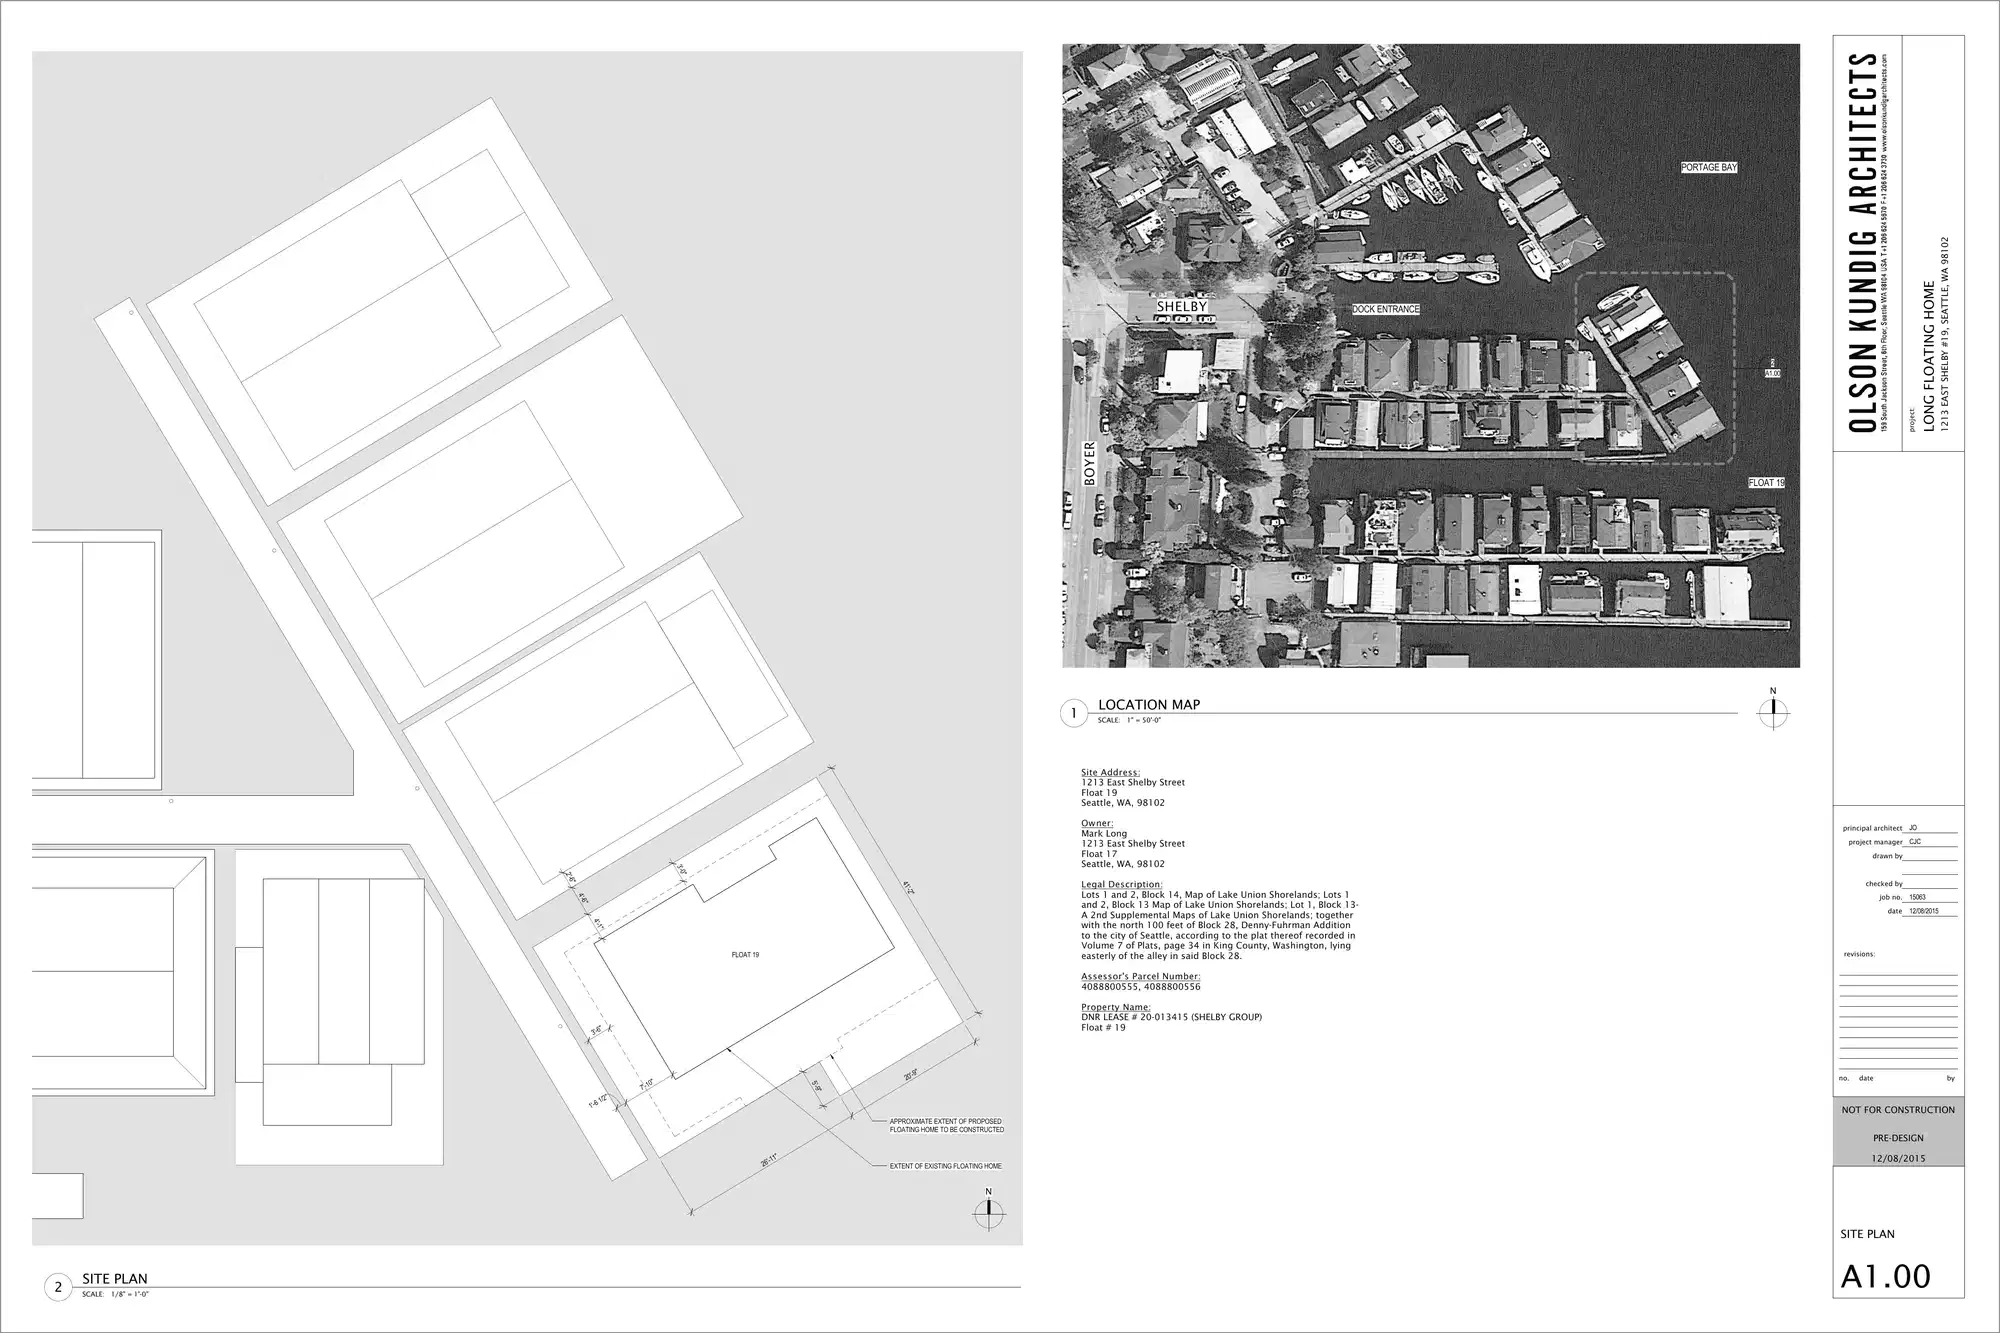Click the Legal Description heading
2000x1333 pixels.
click(1122, 884)
